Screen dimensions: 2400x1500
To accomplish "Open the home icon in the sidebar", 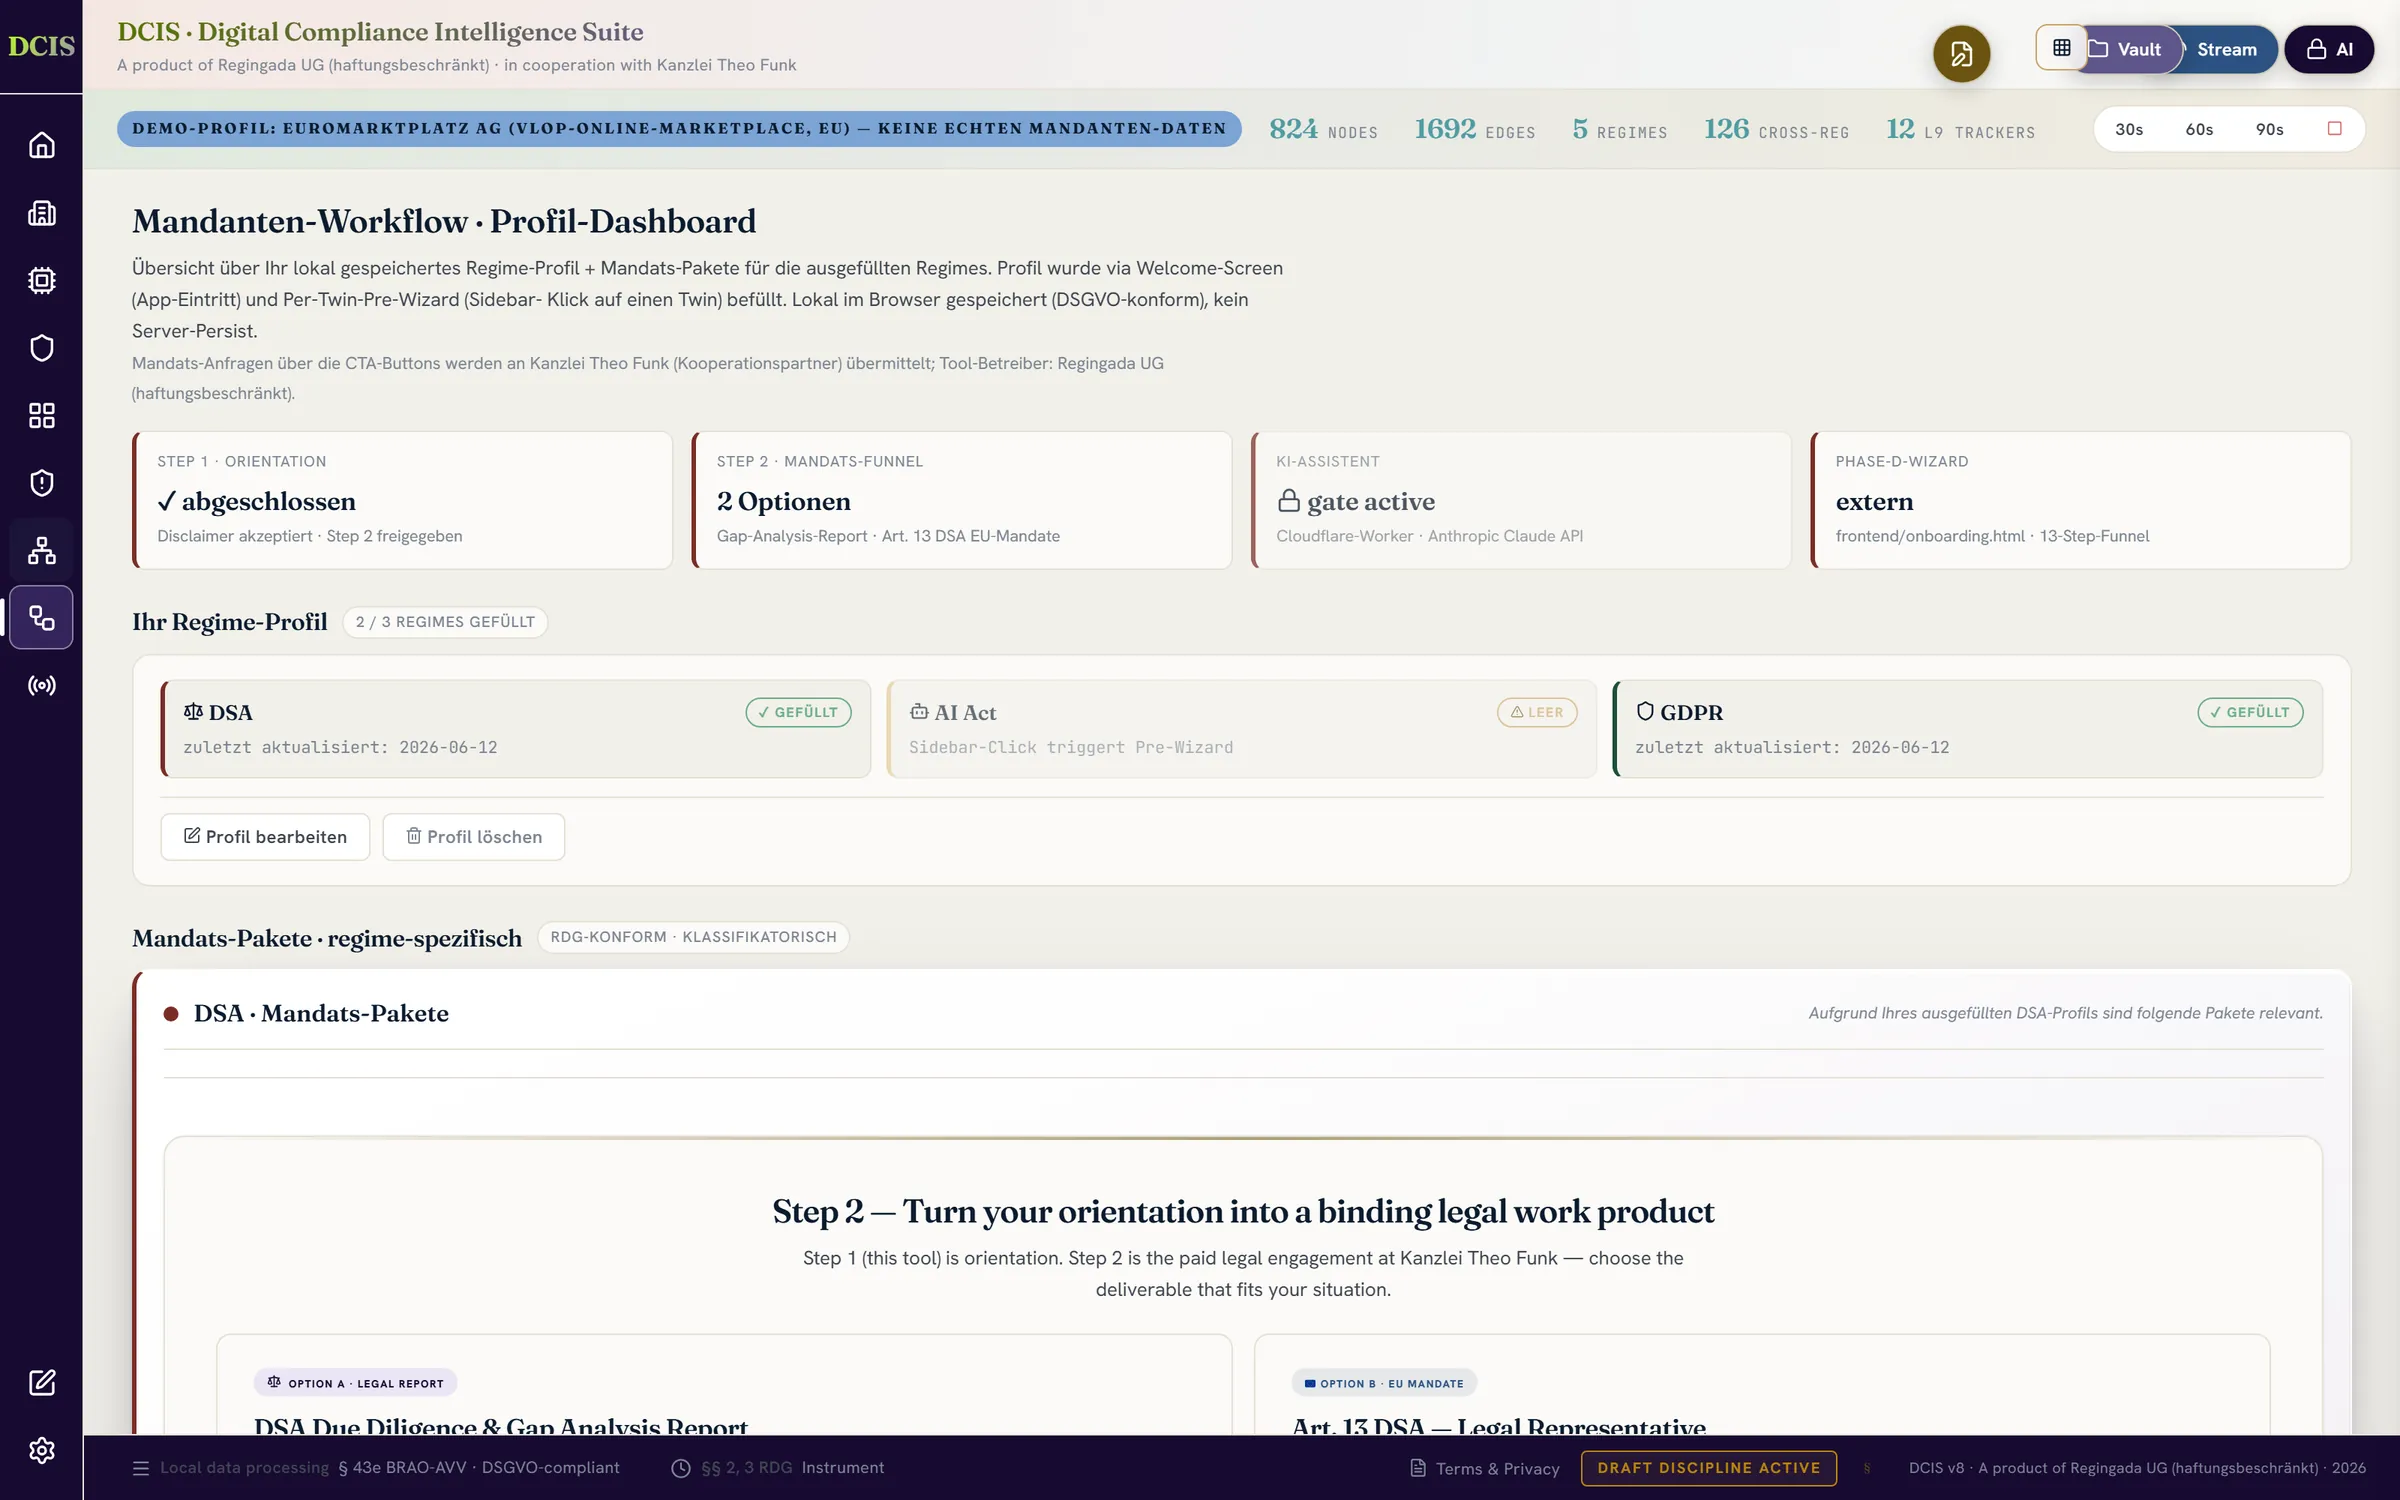I will coord(41,145).
